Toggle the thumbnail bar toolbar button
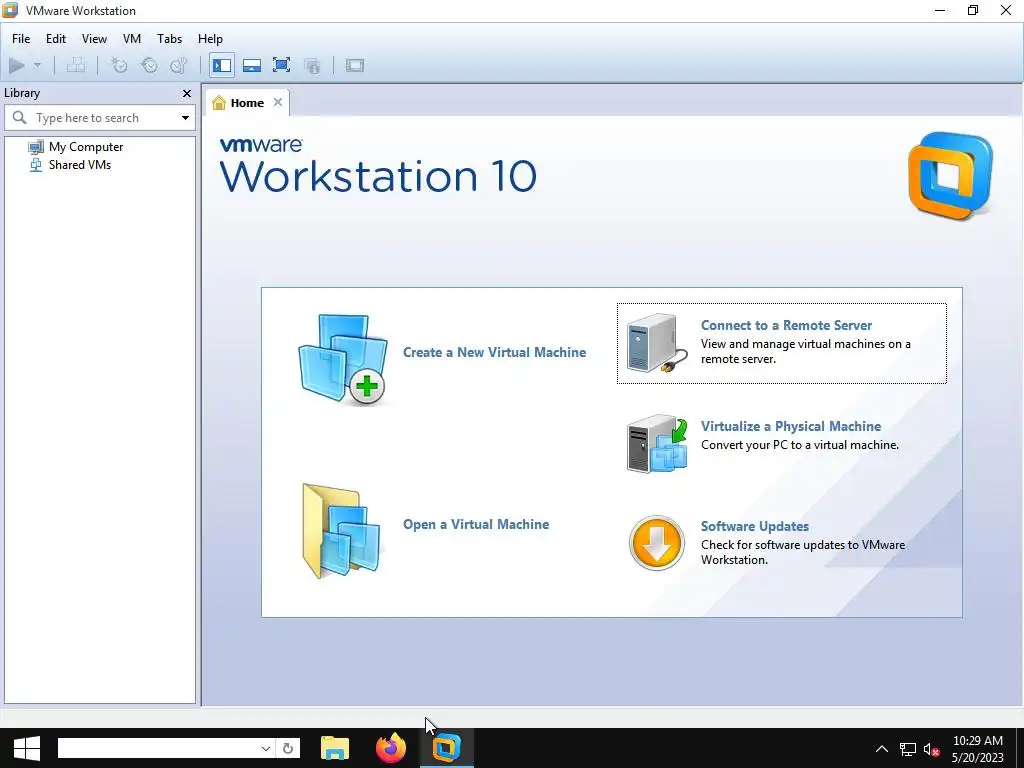1024x768 pixels. pos(252,65)
